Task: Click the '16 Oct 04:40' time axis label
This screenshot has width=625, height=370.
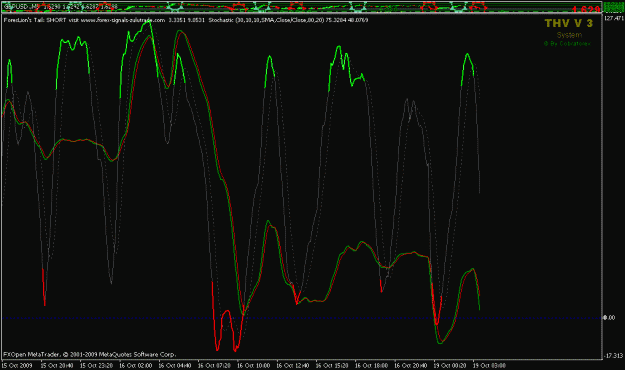Action: click(175, 365)
